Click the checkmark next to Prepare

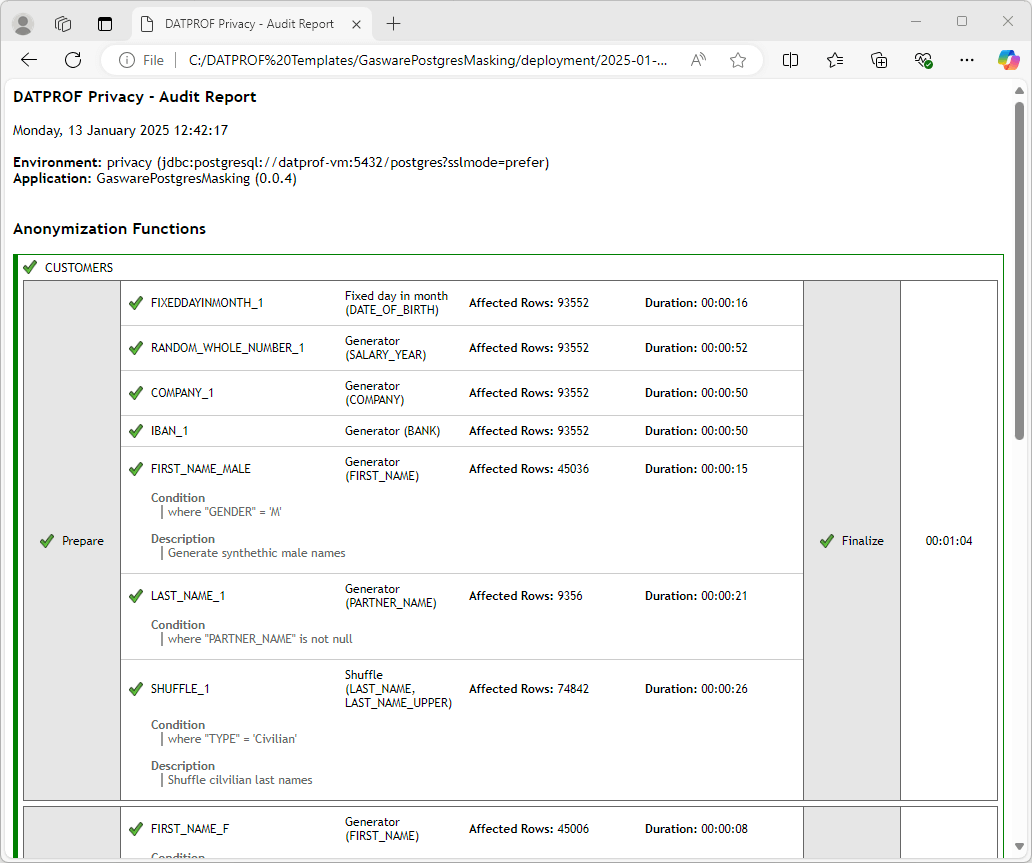tap(47, 540)
